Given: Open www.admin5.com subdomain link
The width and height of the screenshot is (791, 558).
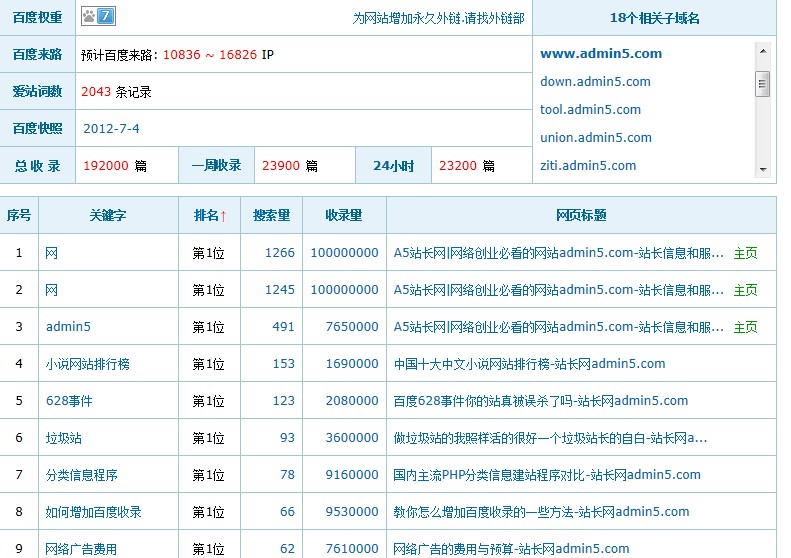Looking at the screenshot, I should (600, 54).
